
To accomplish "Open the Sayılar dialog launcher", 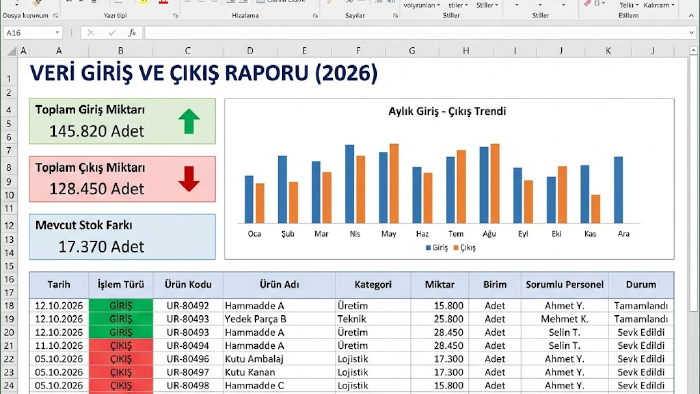I will 395,15.
